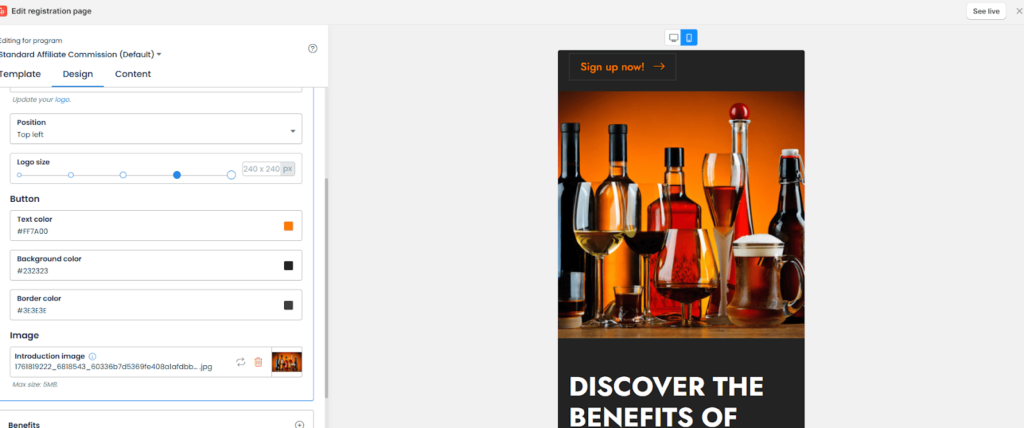The width and height of the screenshot is (1024, 428).
Task: Close the Edit registration page editor
Action: pos(1019,11)
